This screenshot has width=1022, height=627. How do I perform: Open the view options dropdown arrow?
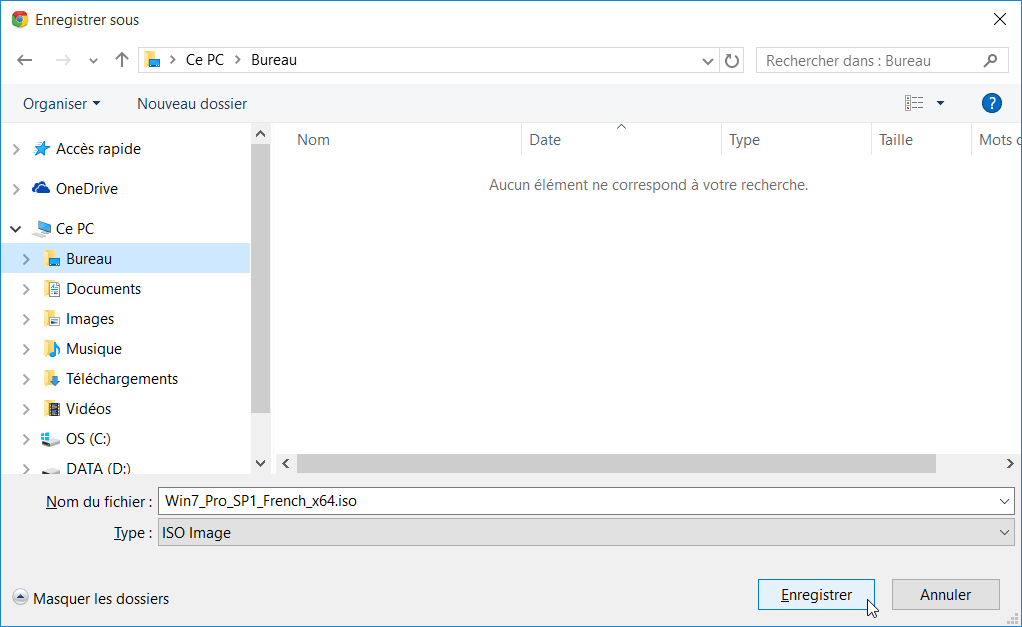(941, 103)
